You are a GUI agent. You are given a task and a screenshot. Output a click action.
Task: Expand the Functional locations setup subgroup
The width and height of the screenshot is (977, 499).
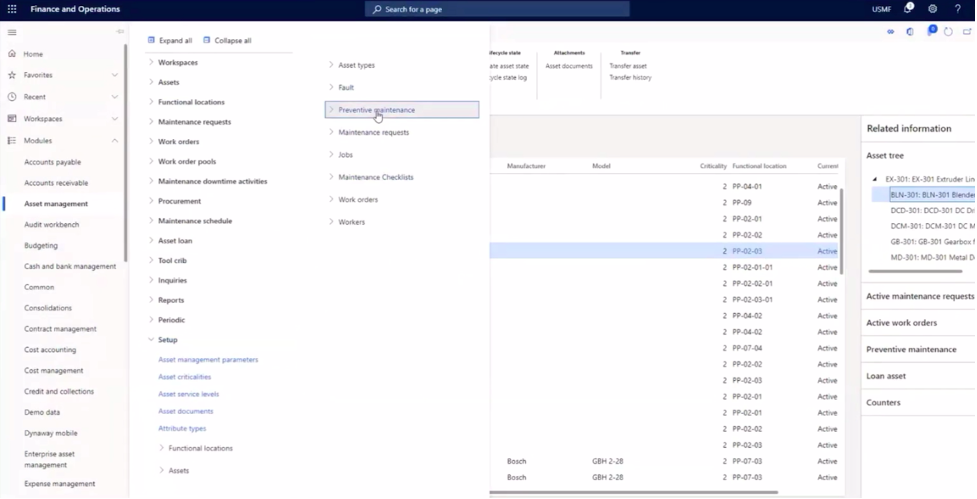(x=161, y=448)
